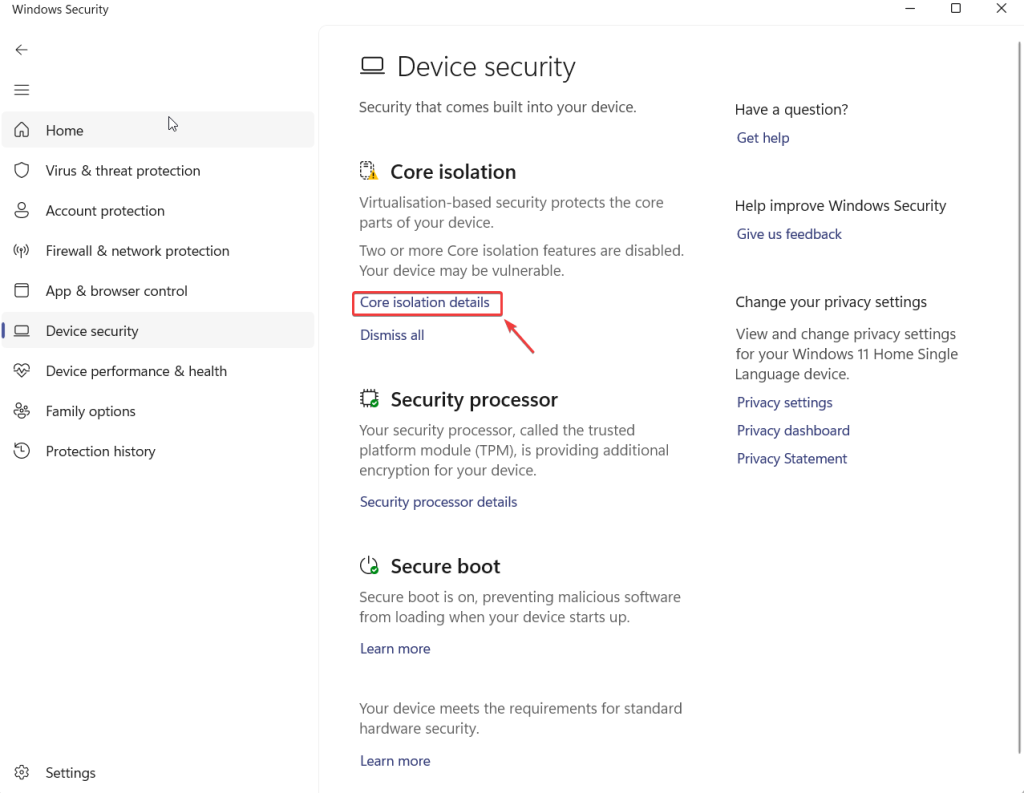Viewport: 1024px width, 793px height.
Task: Open Firewall & network protection icon
Action: pyautogui.click(x=22, y=251)
